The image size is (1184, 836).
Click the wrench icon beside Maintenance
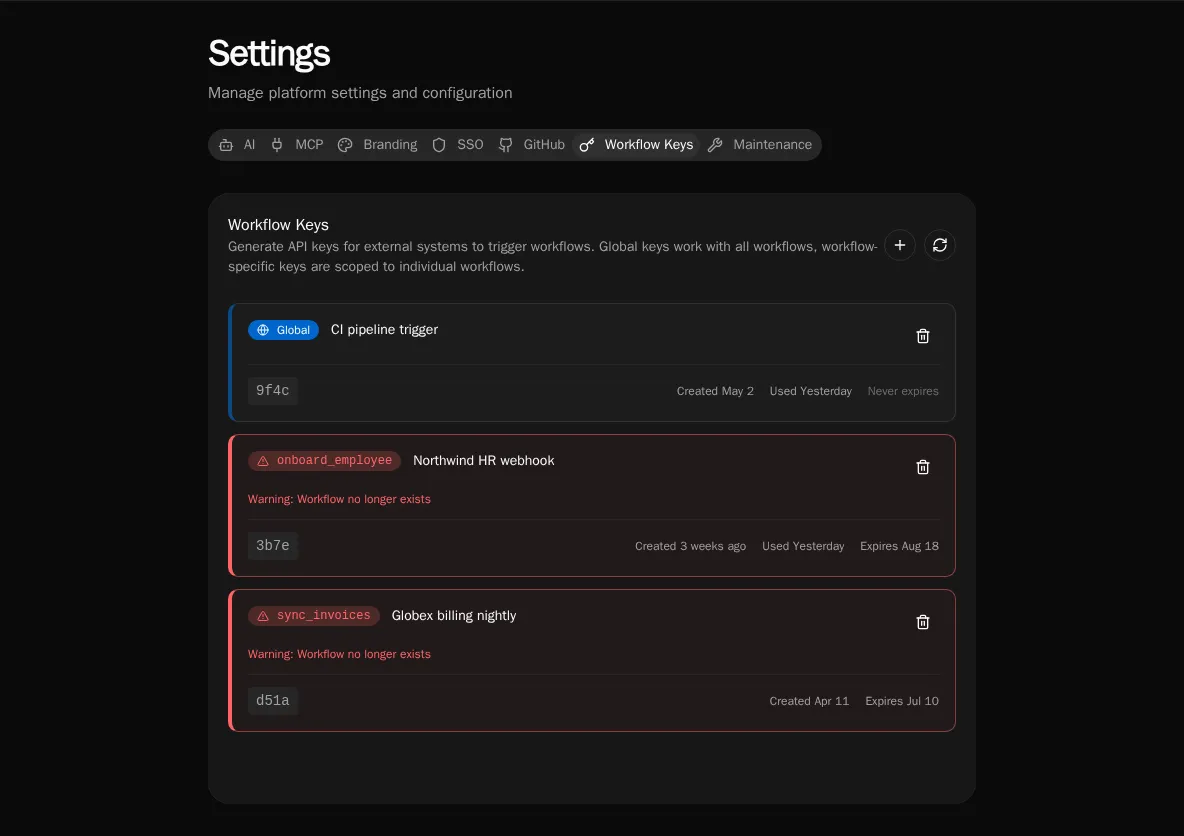tap(715, 145)
